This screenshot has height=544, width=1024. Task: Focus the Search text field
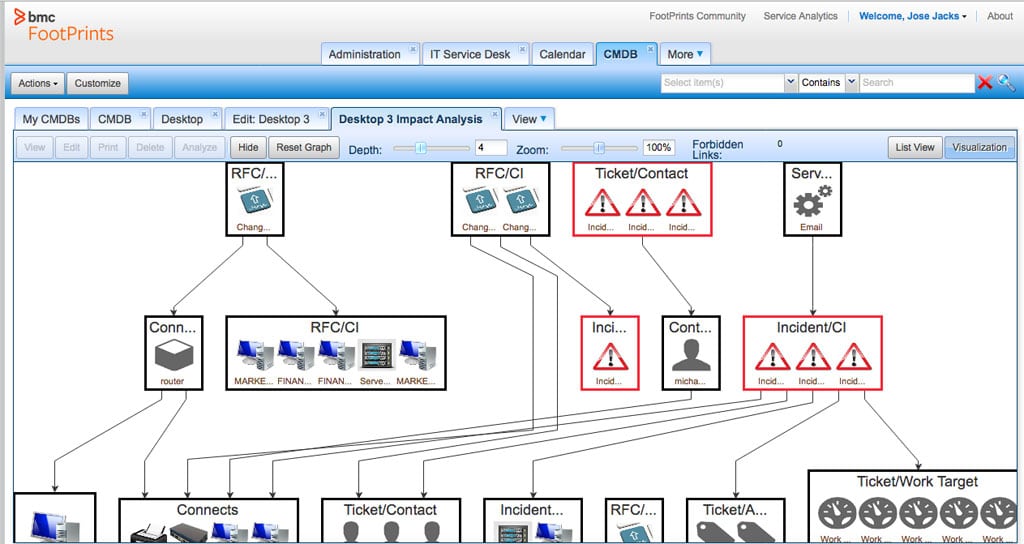point(917,82)
